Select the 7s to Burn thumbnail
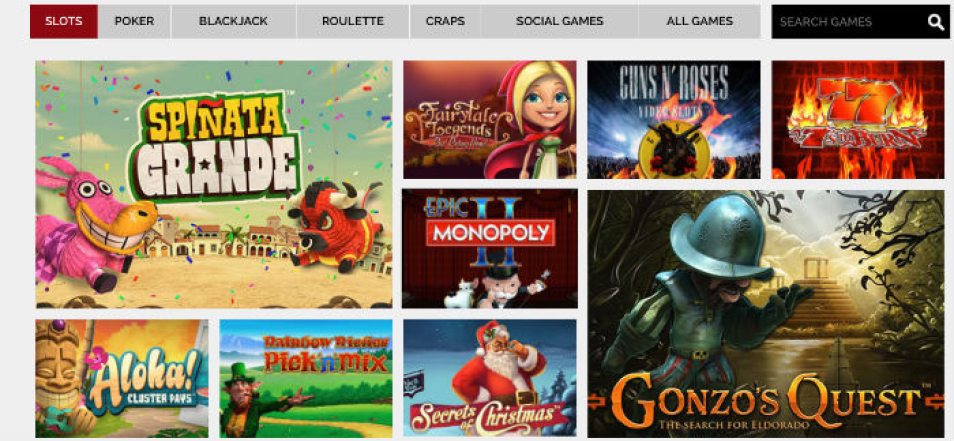Image resolution: width=954 pixels, height=441 pixels. click(x=858, y=119)
